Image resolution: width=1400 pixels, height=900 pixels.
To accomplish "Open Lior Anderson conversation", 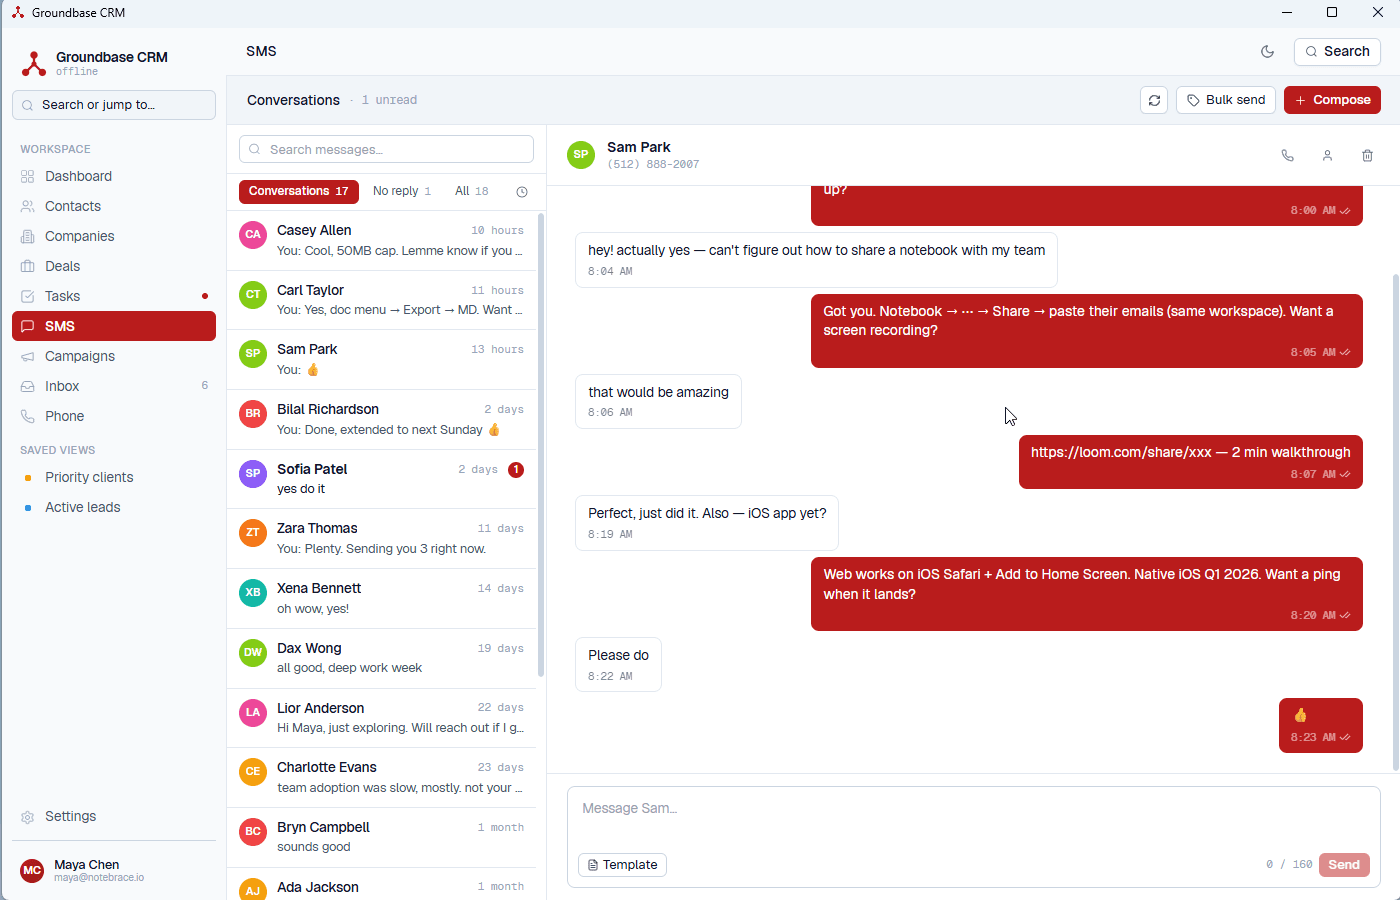I will (x=382, y=718).
